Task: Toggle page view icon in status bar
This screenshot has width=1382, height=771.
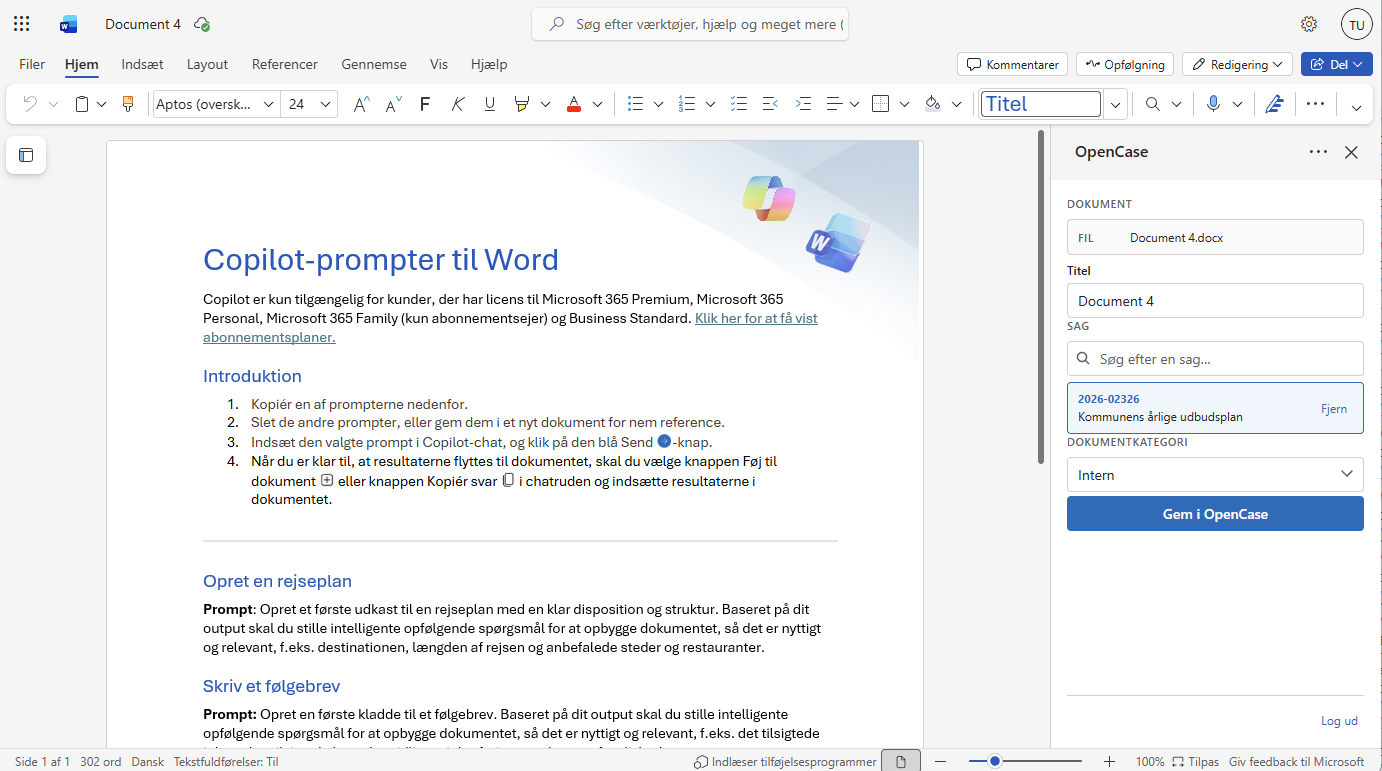Action: click(901, 762)
